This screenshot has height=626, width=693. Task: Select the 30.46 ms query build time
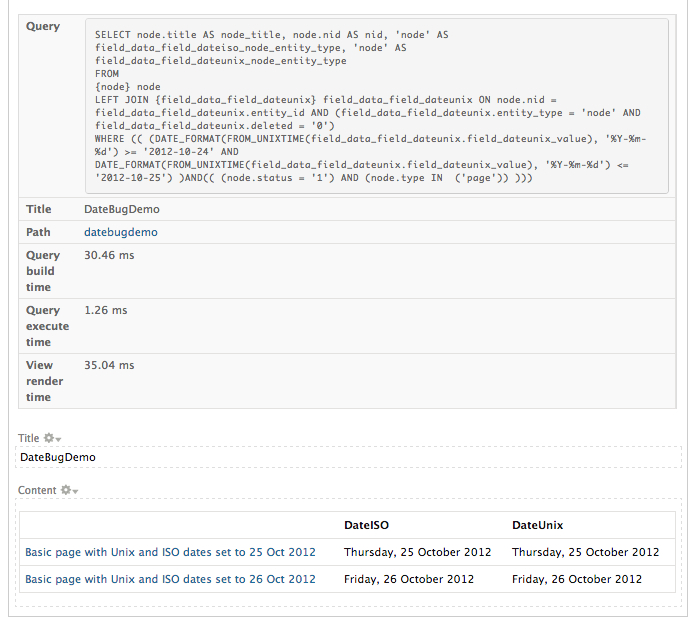tap(109, 255)
